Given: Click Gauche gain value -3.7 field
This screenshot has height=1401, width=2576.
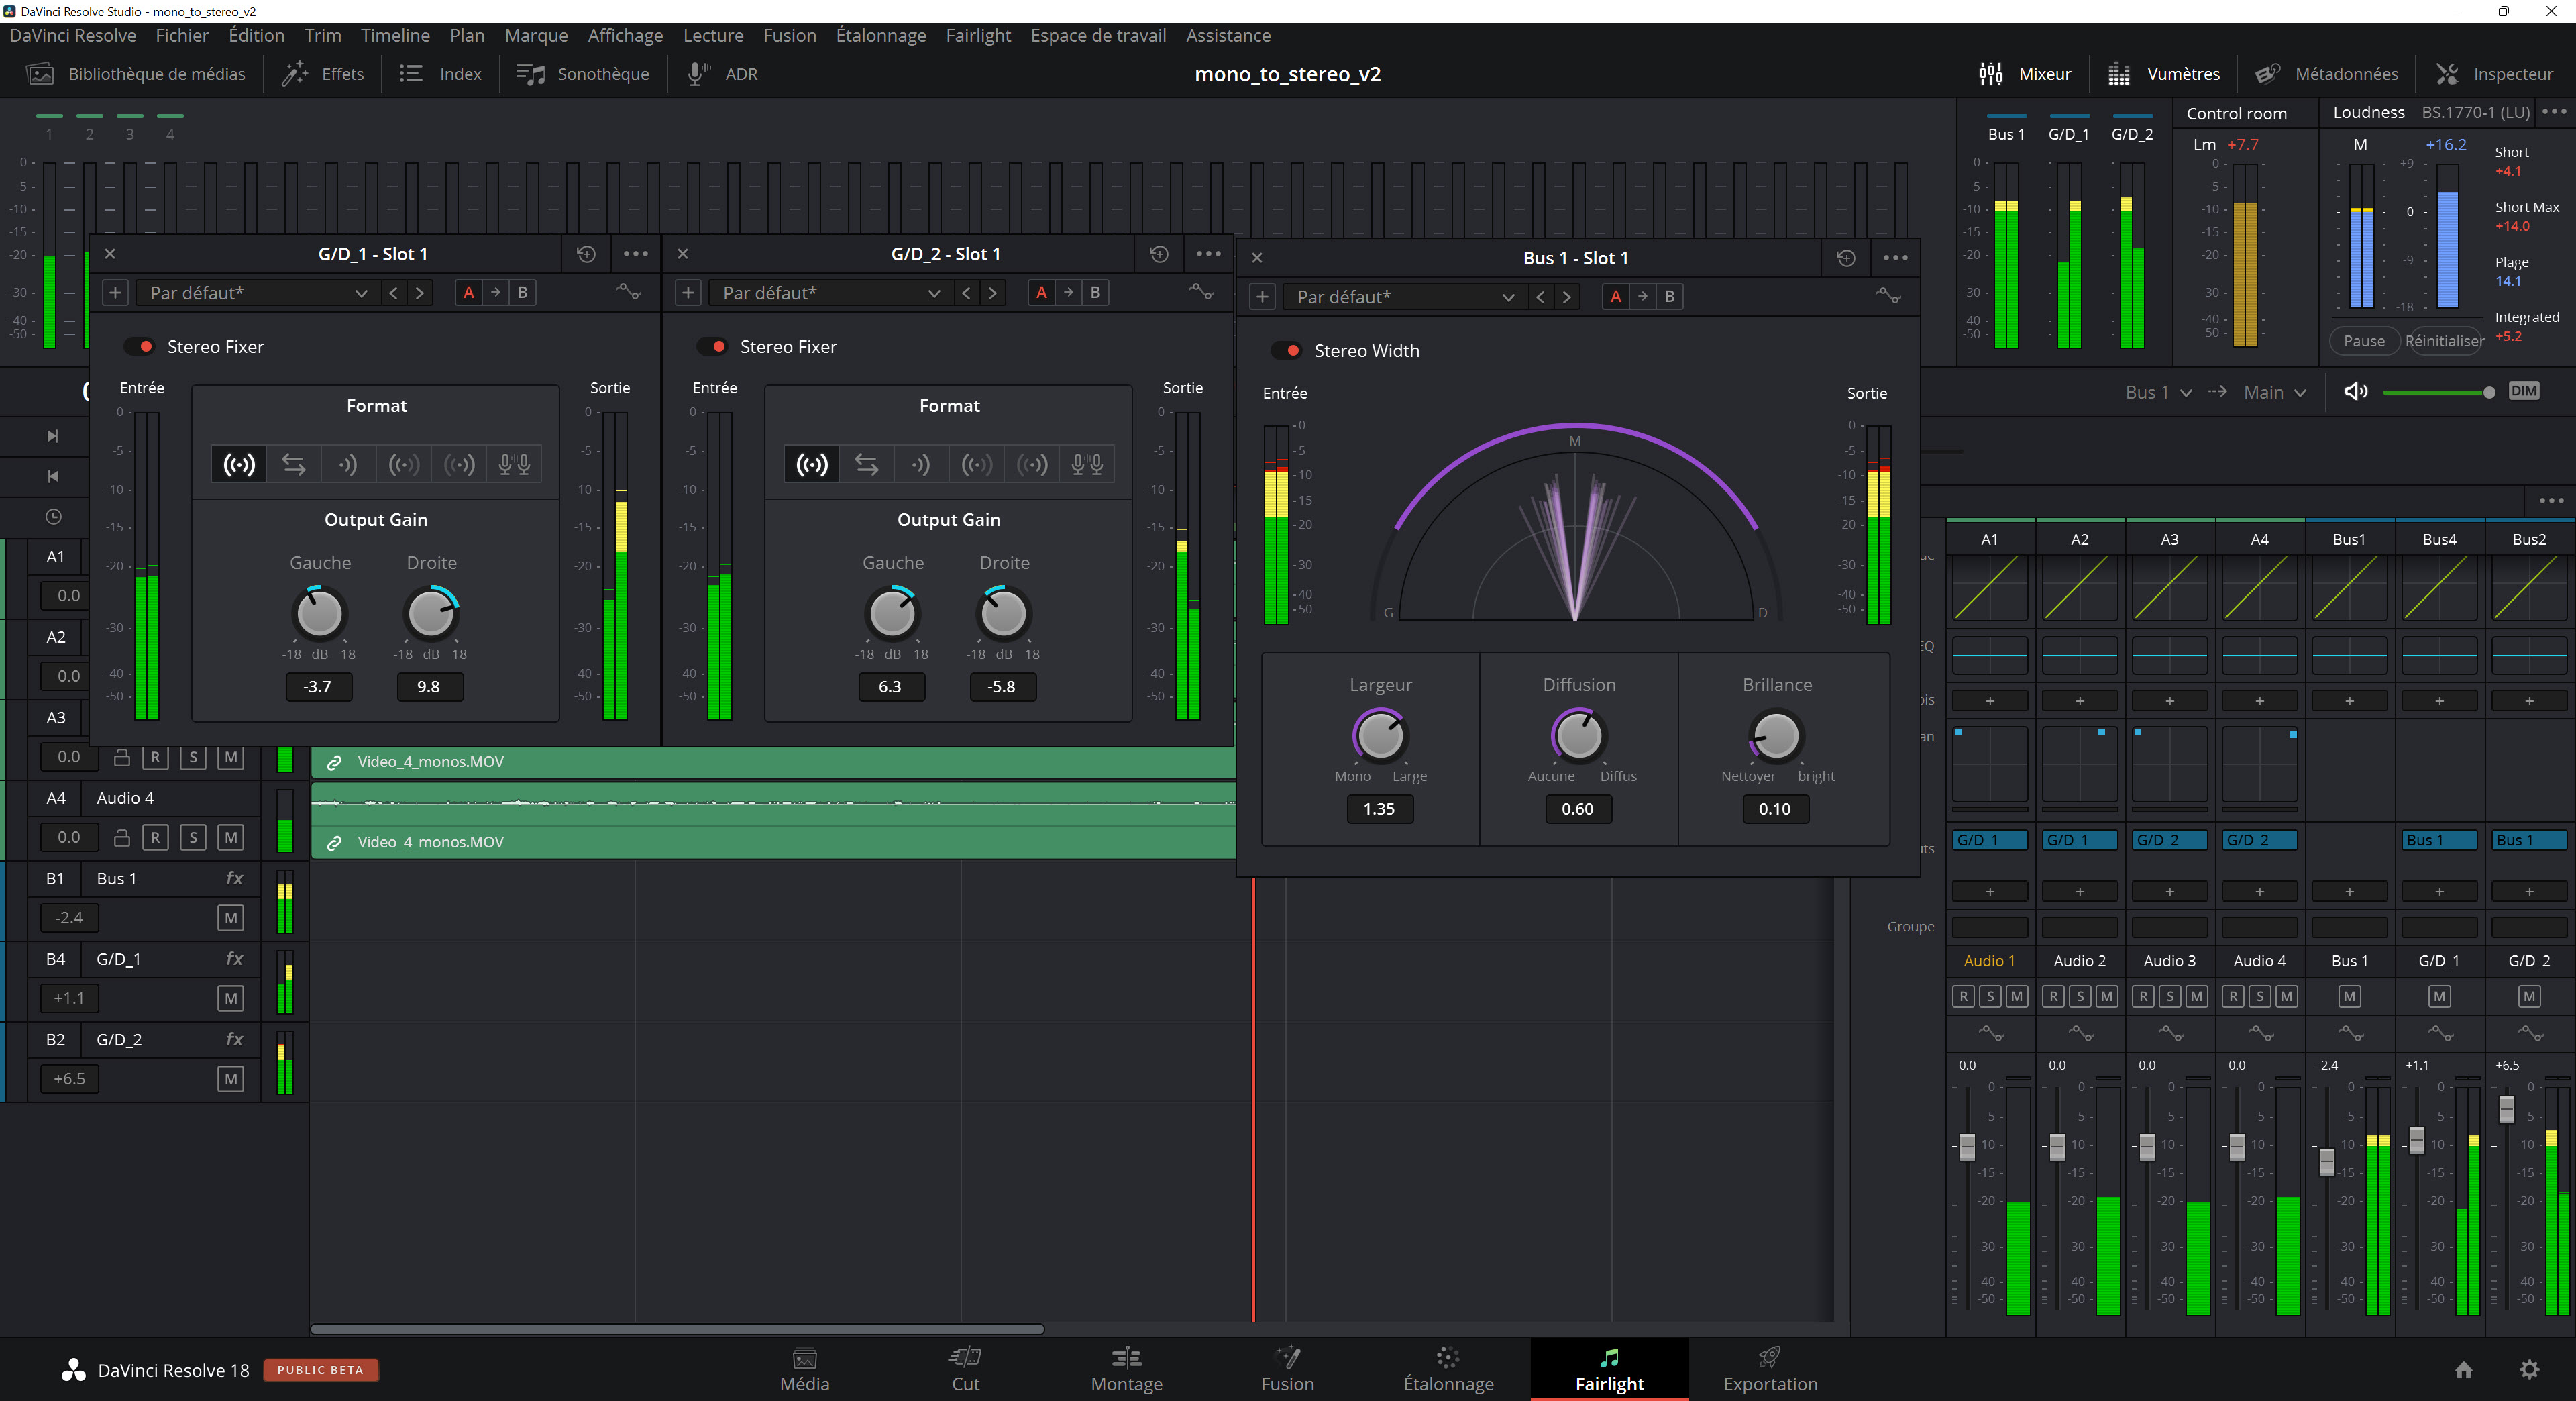Looking at the screenshot, I should pyautogui.click(x=317, y=687).
